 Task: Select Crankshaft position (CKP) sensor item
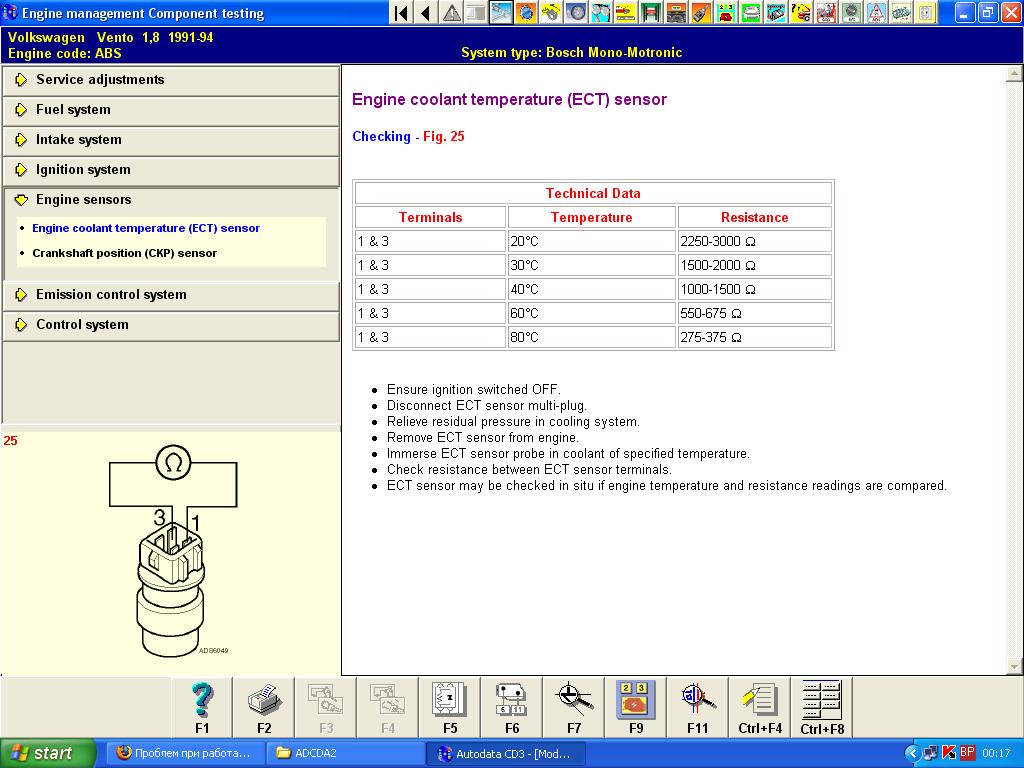point(124,253)
